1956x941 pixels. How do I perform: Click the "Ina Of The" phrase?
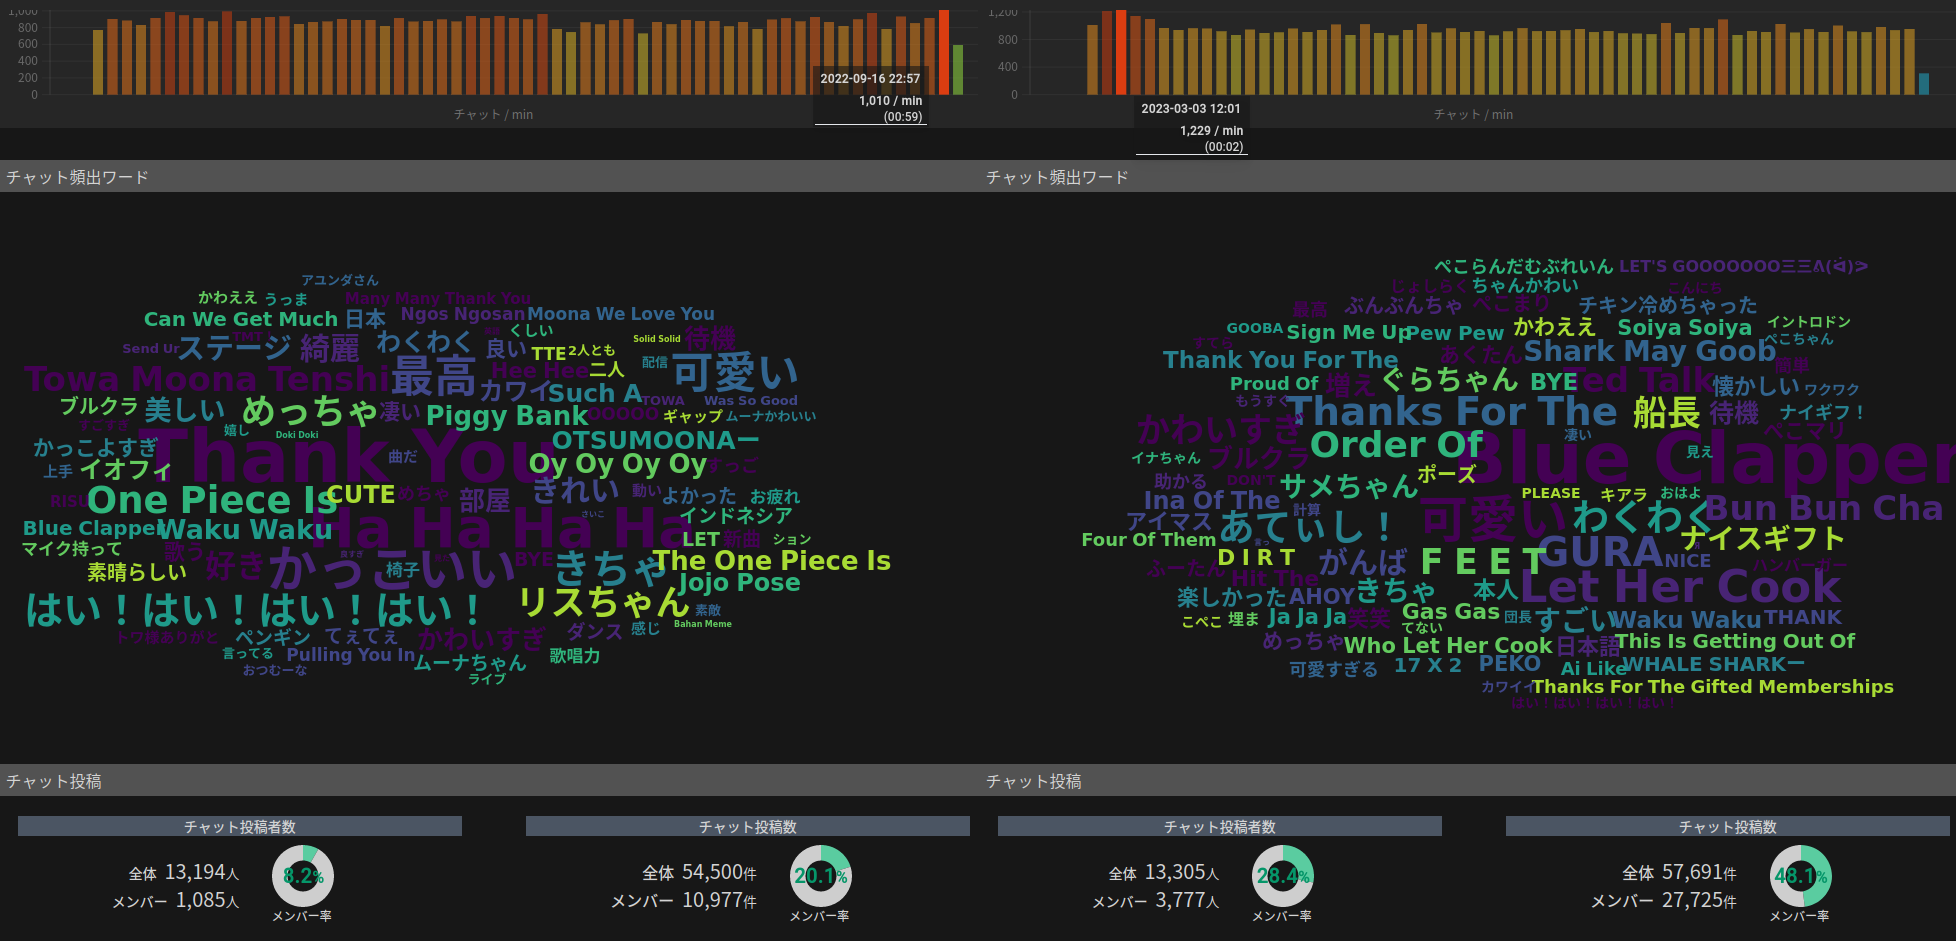coord(1212,500)
